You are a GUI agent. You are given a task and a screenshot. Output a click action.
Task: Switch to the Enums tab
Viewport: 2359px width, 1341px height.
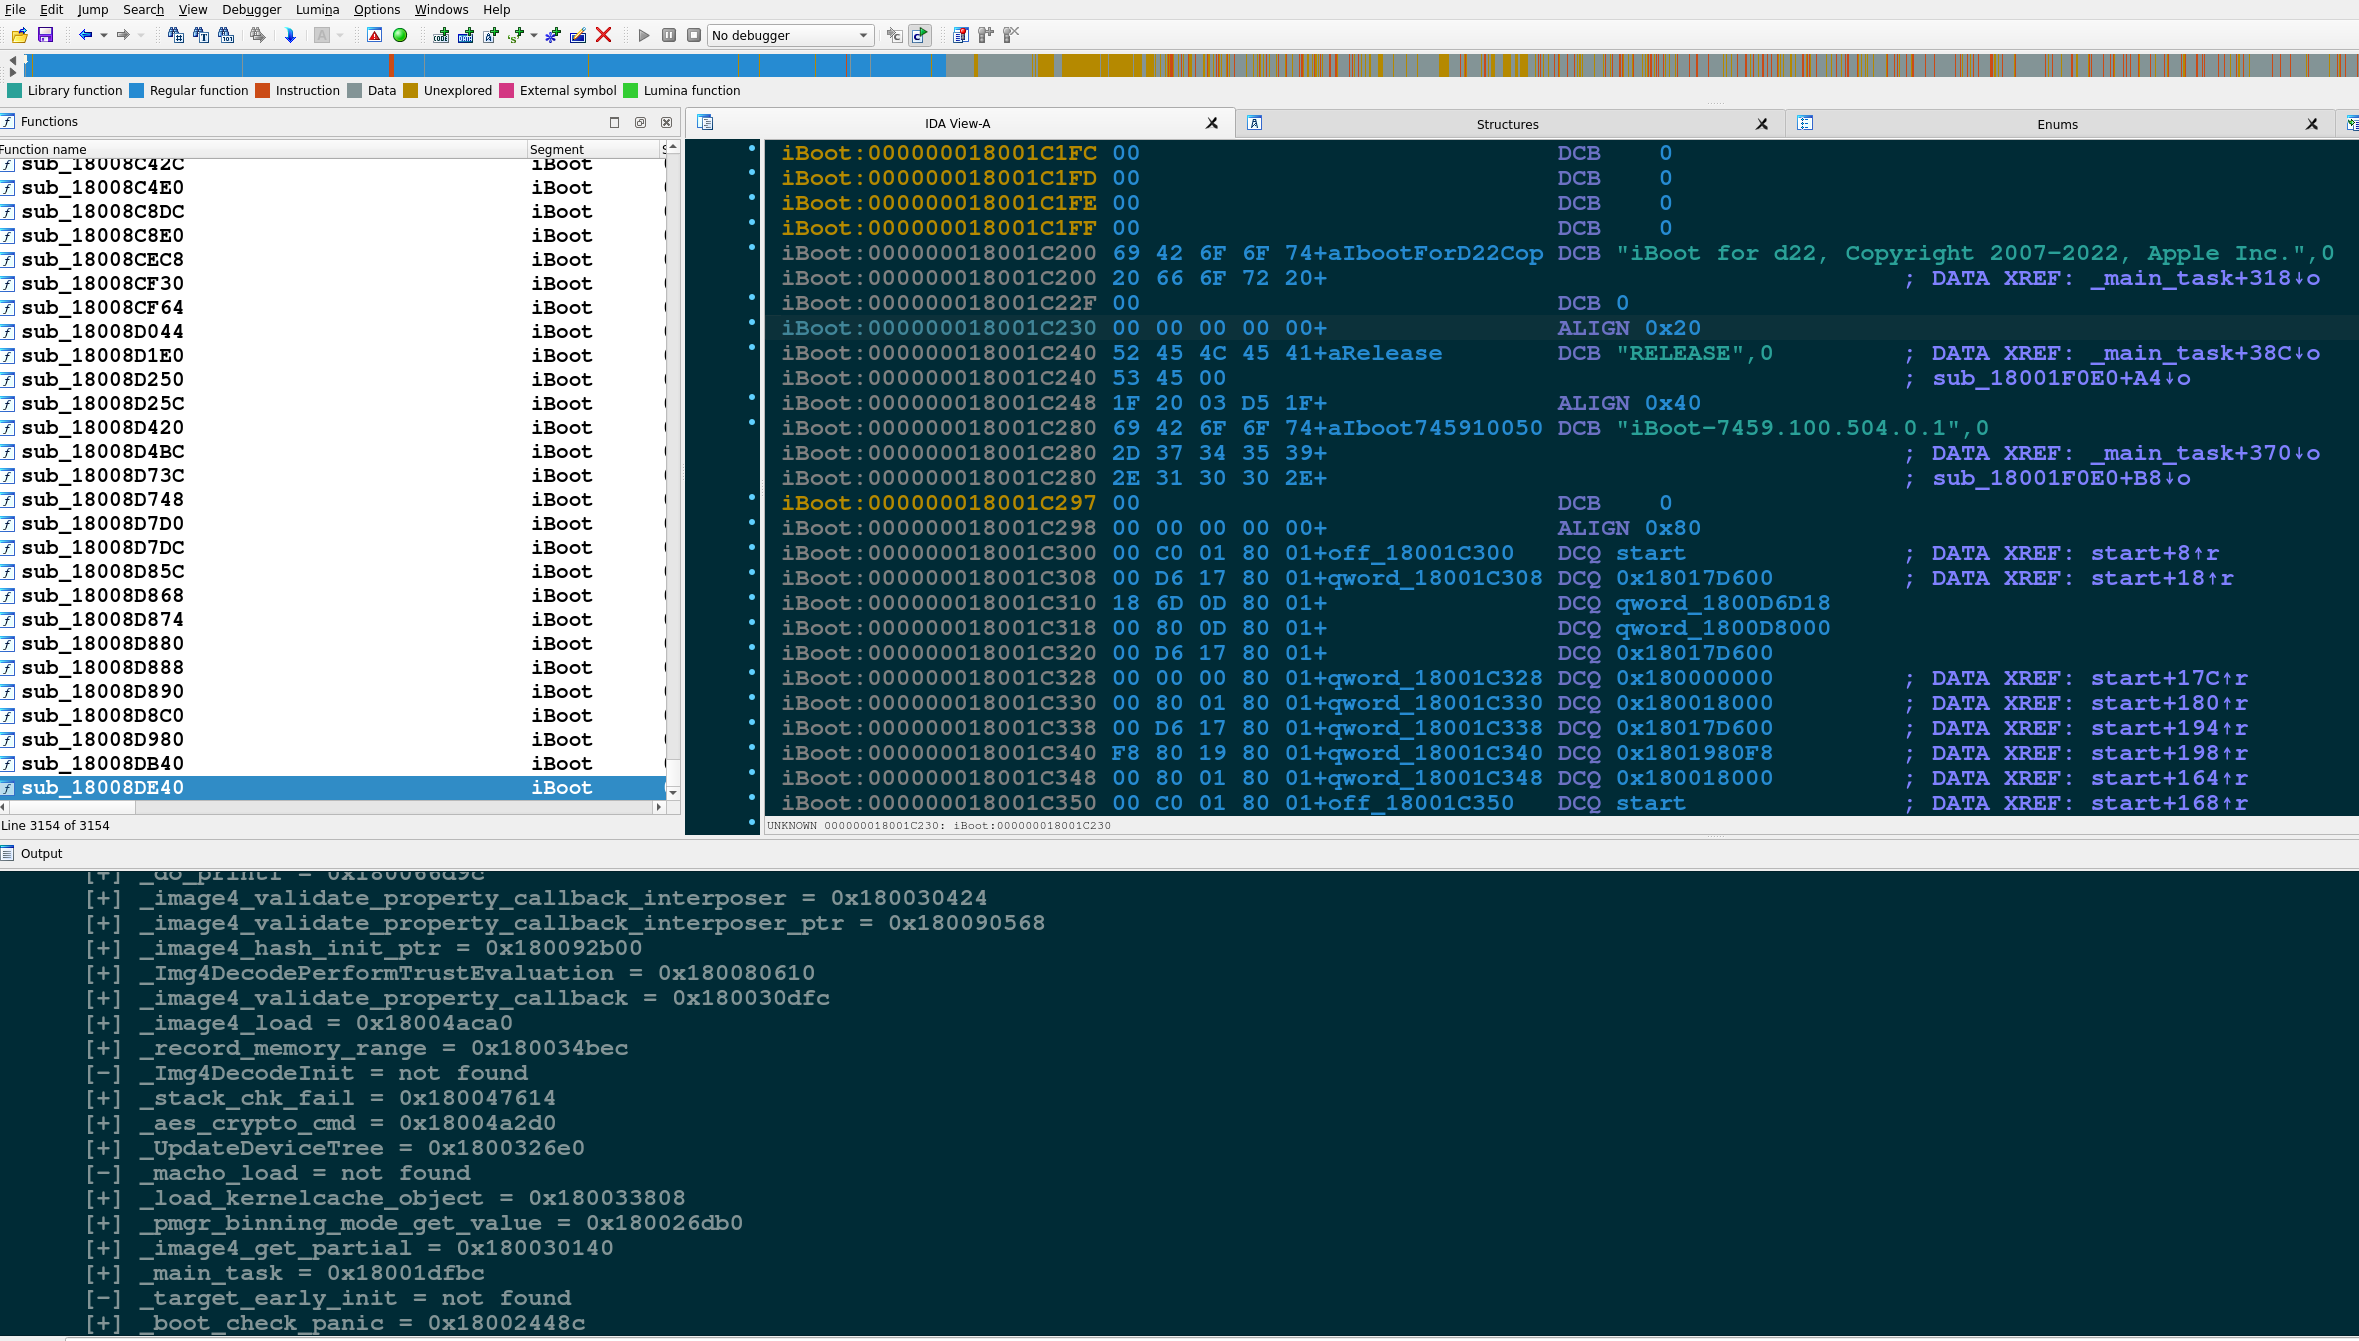coord(2057,124)
